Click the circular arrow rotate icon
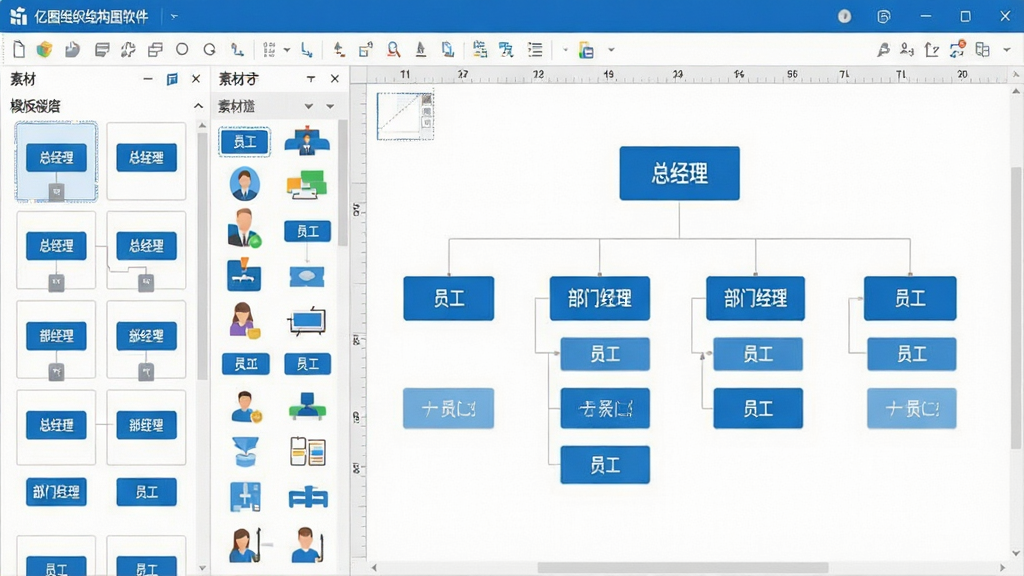Image resolution: width=1024 pixels, height=576 pixels. pyautogui.click(x=210, y=49)
